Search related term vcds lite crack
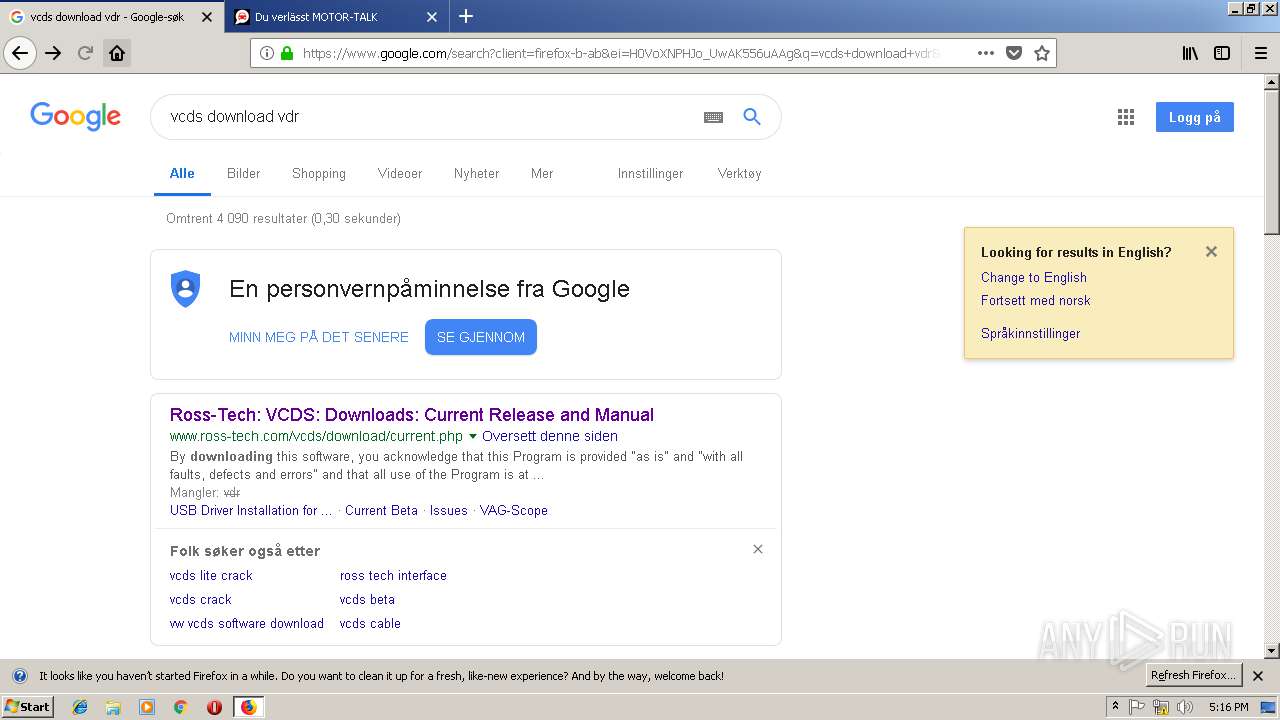Screen dimensions: 1280x720 pos(211,576)
